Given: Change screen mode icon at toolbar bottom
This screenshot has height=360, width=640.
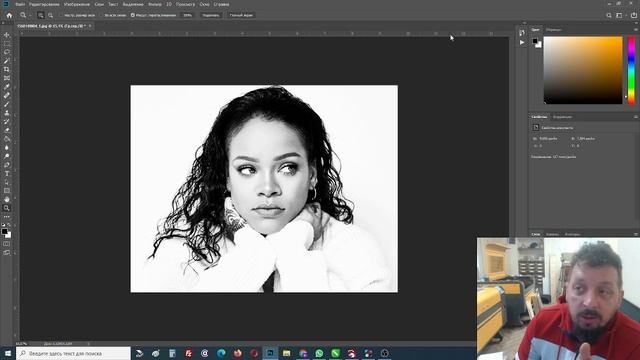Looking at the screenshot, I should tap(7, 253).
